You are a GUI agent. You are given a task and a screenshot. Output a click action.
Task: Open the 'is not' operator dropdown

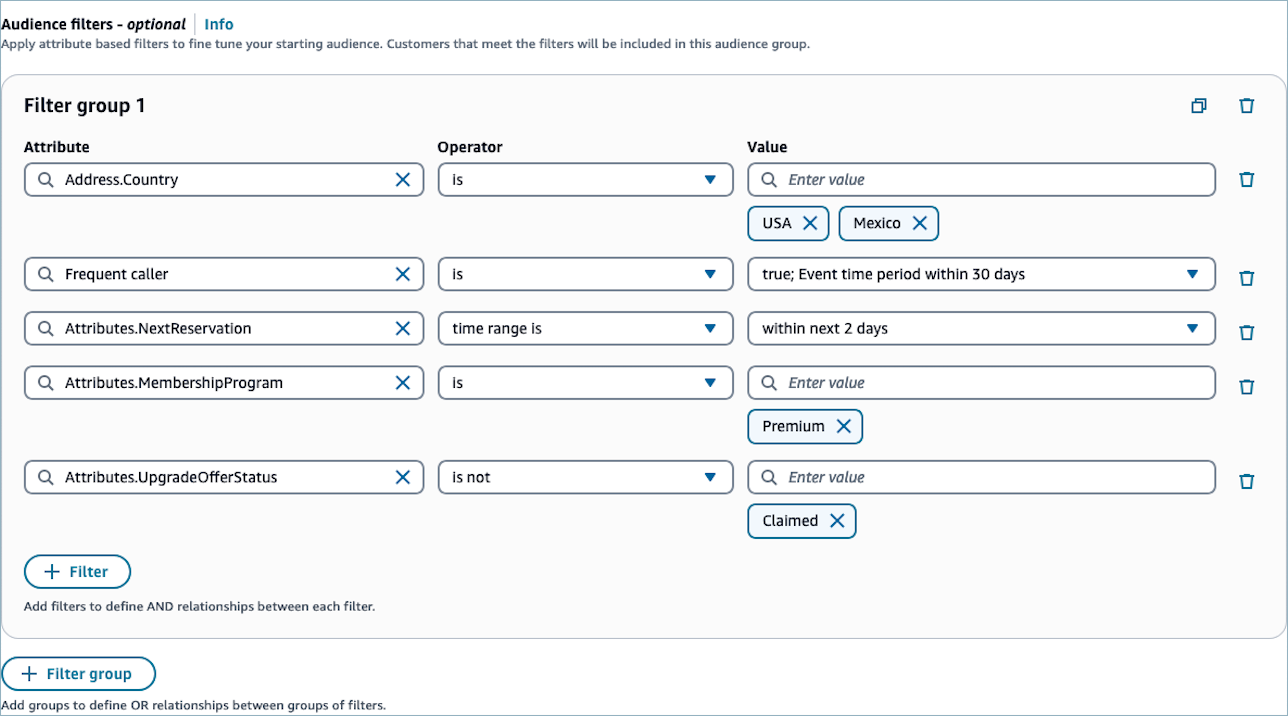click(585, 477)
